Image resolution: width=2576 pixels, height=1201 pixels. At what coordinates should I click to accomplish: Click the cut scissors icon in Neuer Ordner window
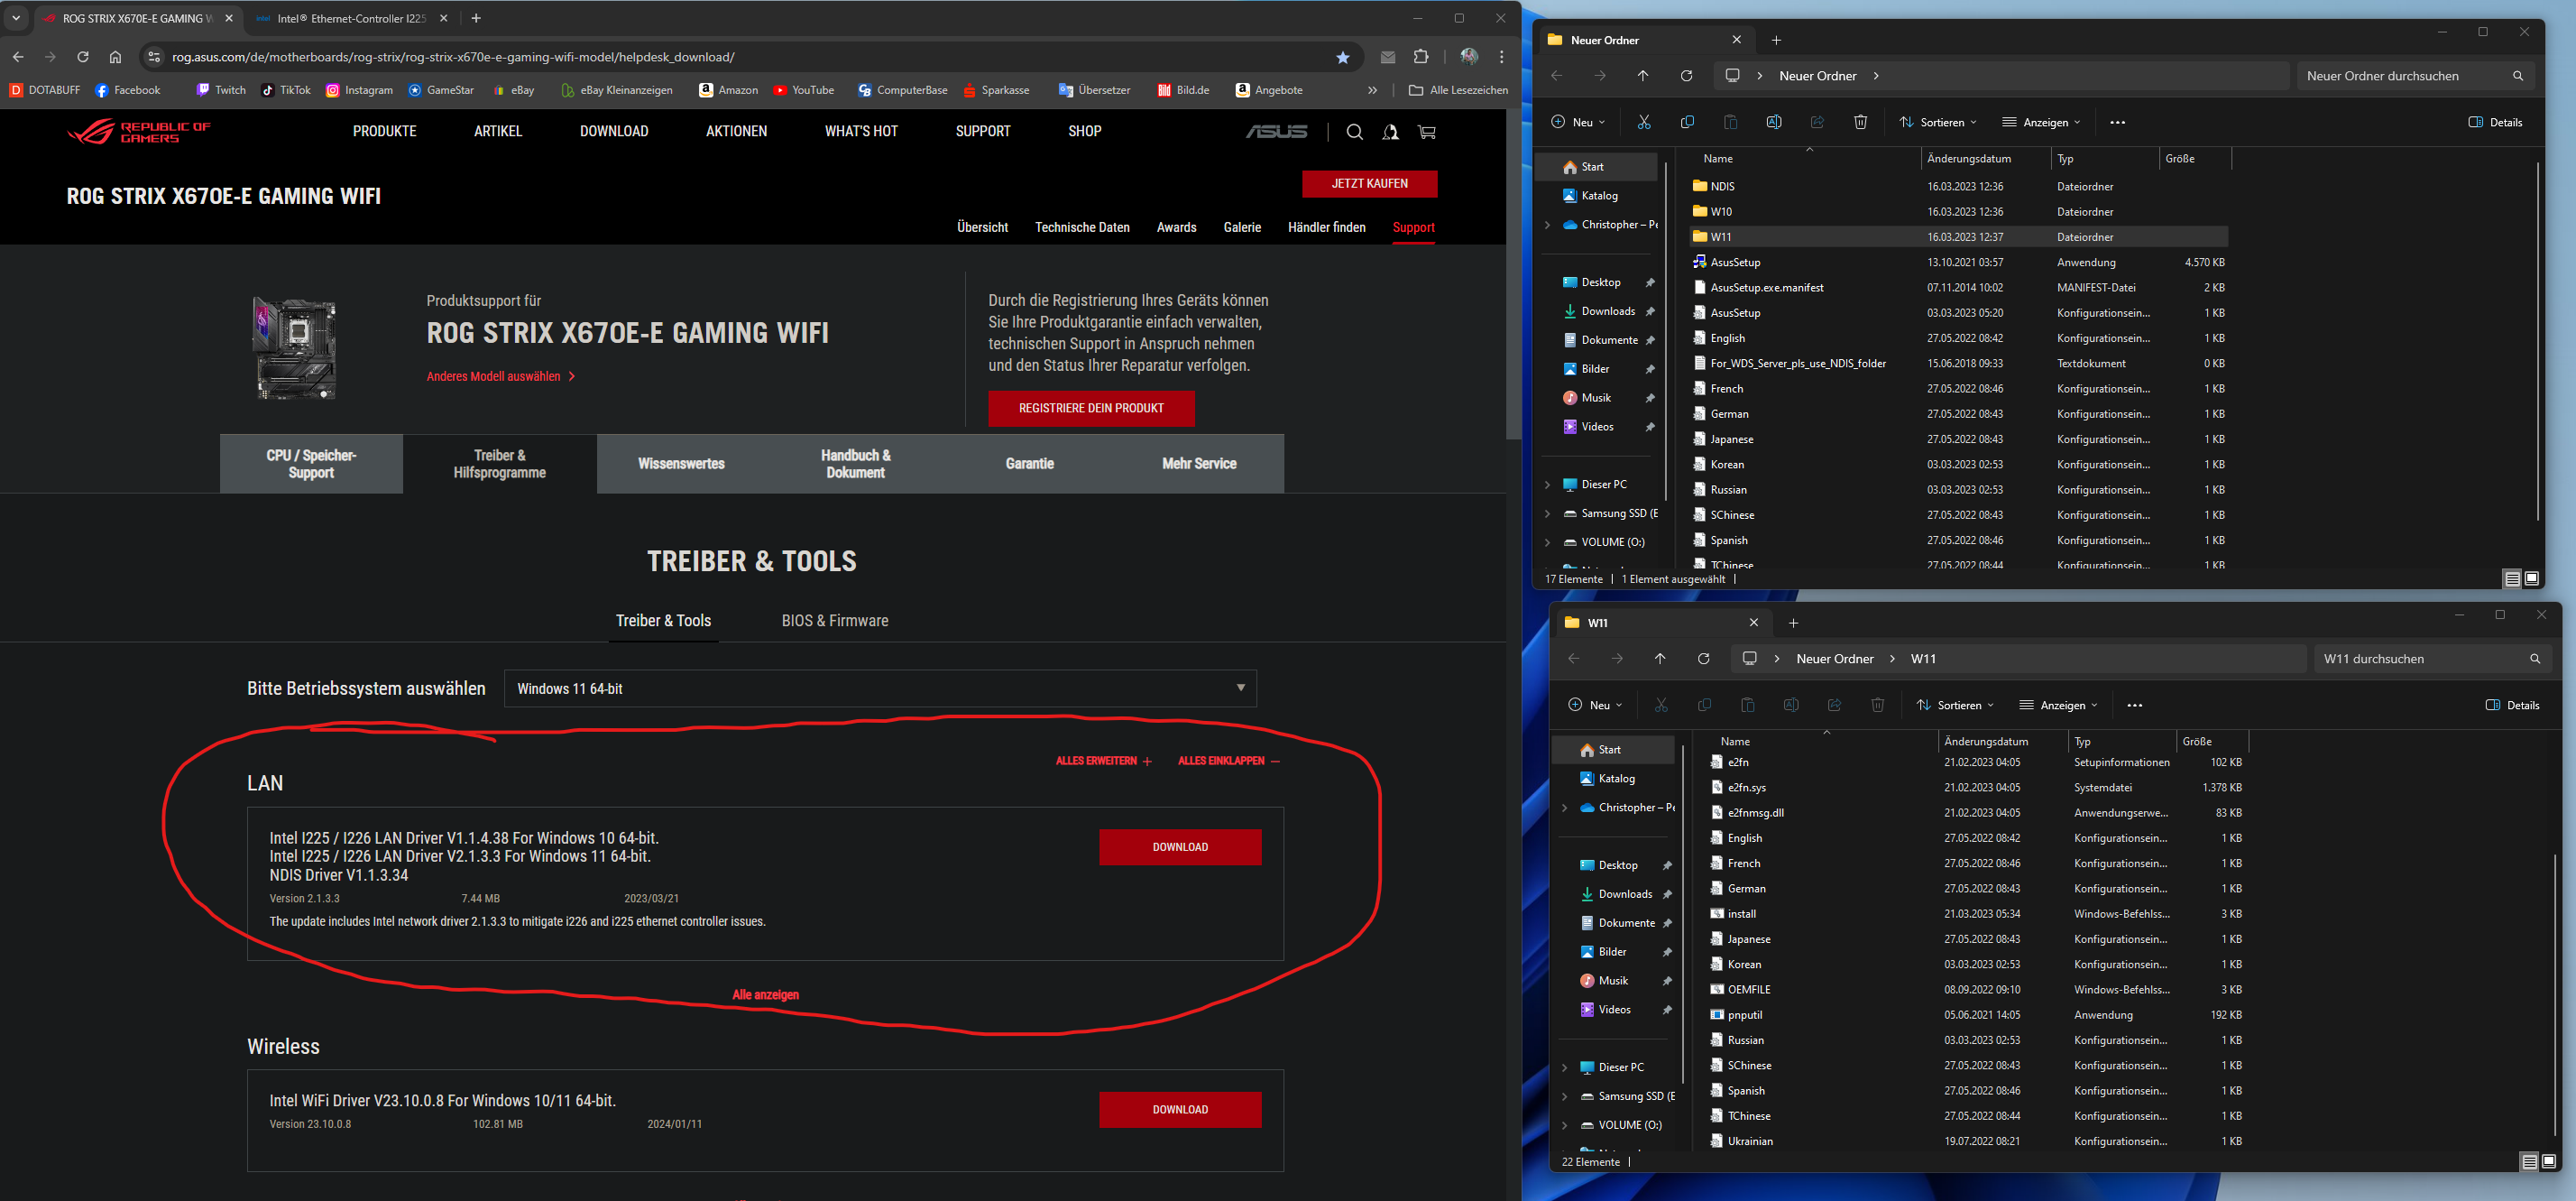click(x=1643, y=122)
